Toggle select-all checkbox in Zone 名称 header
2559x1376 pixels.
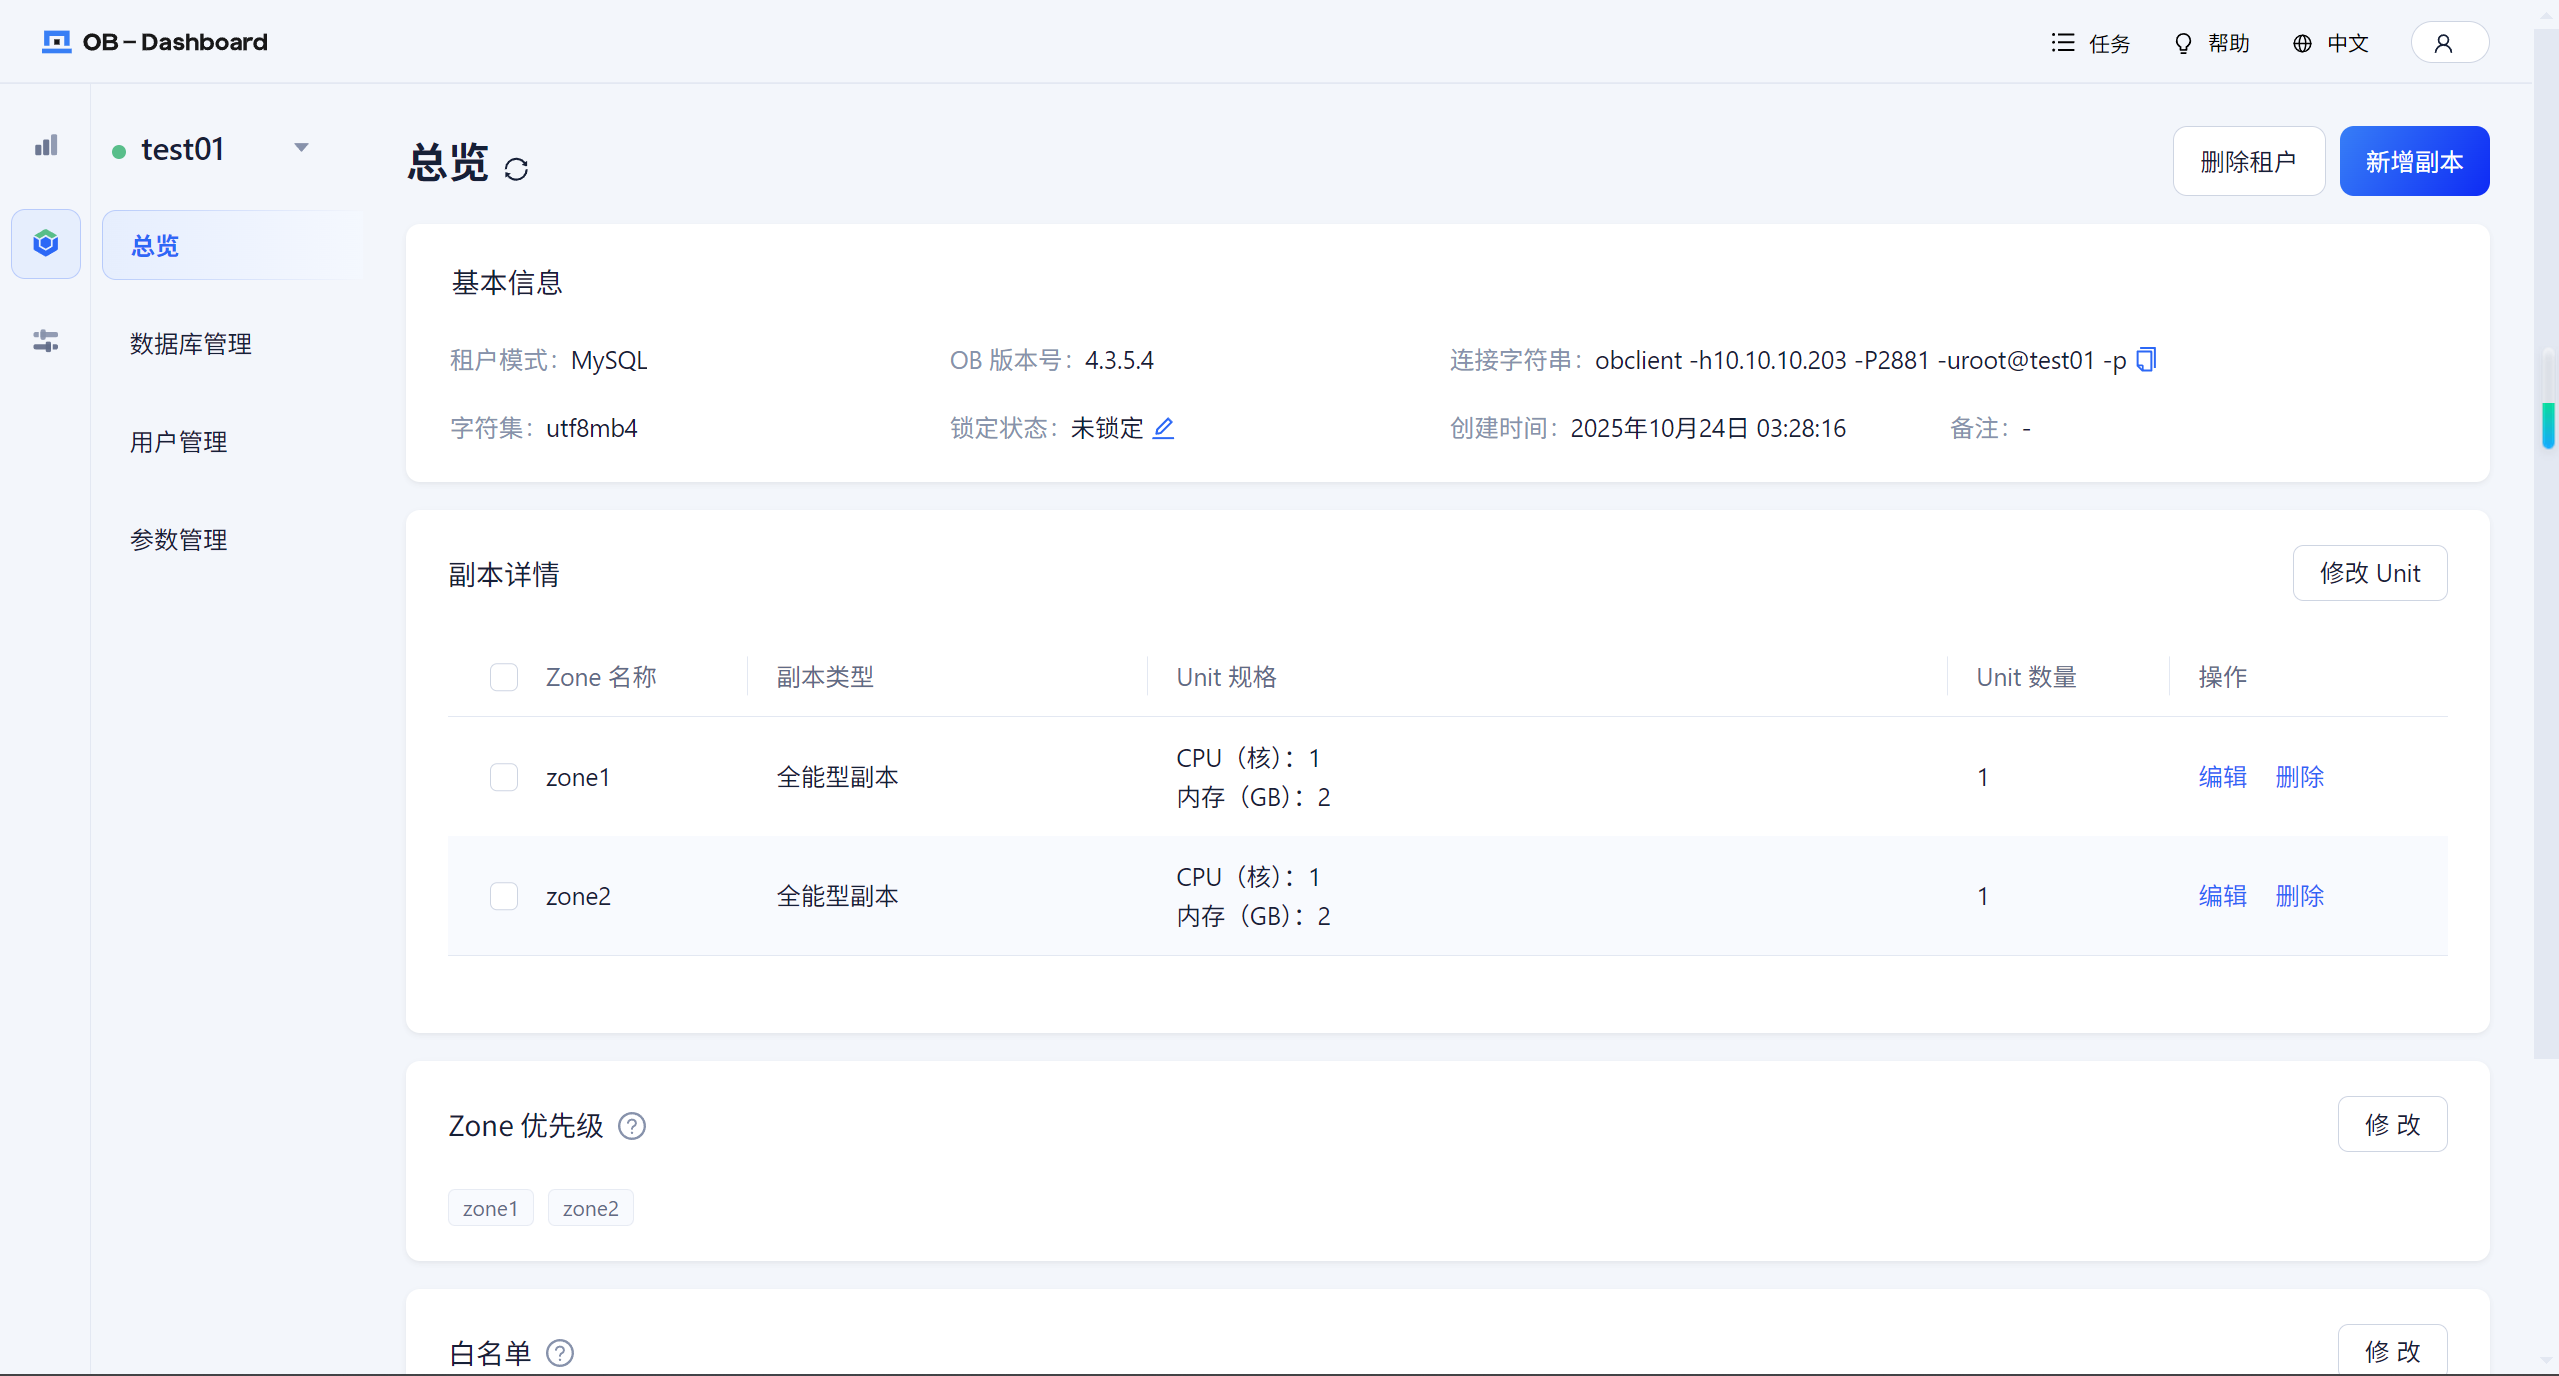[504, 677]
